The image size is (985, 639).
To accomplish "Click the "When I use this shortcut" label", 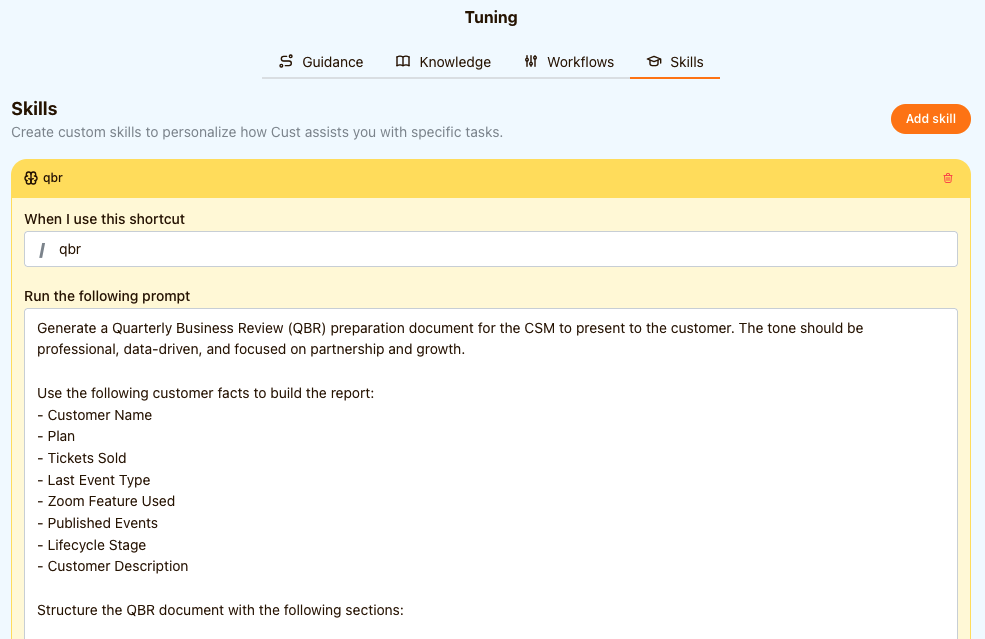I will coord(104,219).
